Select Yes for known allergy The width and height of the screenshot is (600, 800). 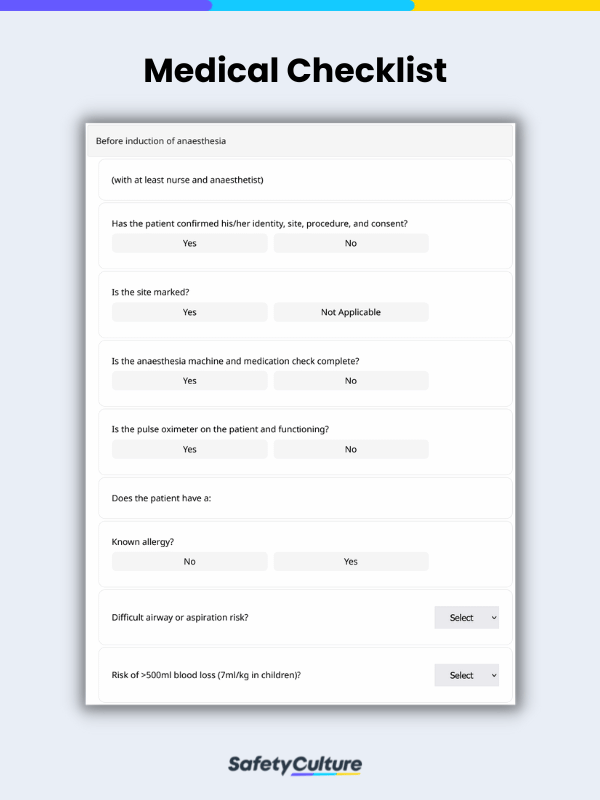coord(350,561)
